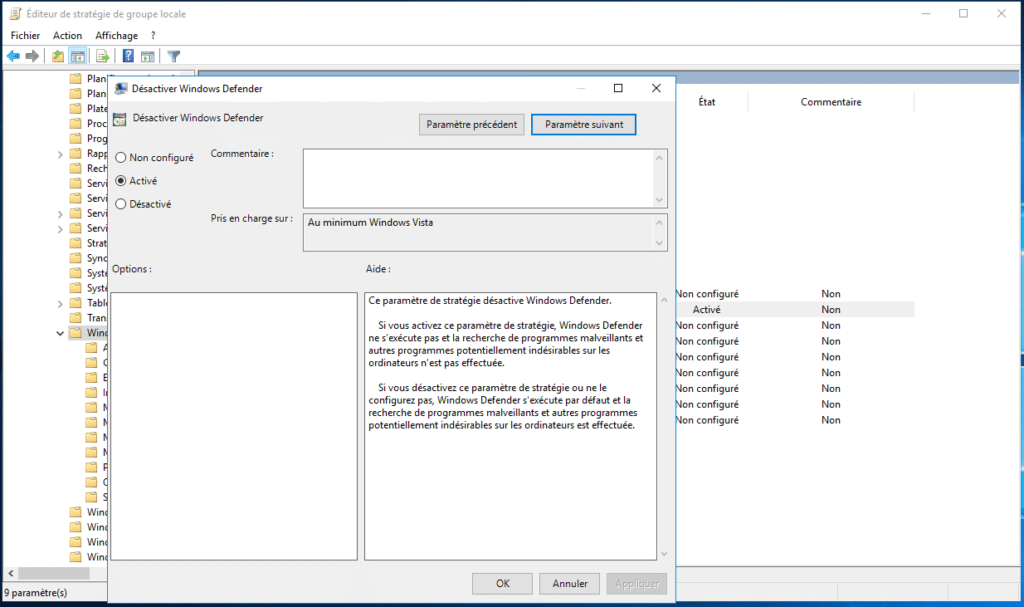Click the Paramètre précédent button
The height and width of the screenshot is (607, 1024).
tap(472, 125)
